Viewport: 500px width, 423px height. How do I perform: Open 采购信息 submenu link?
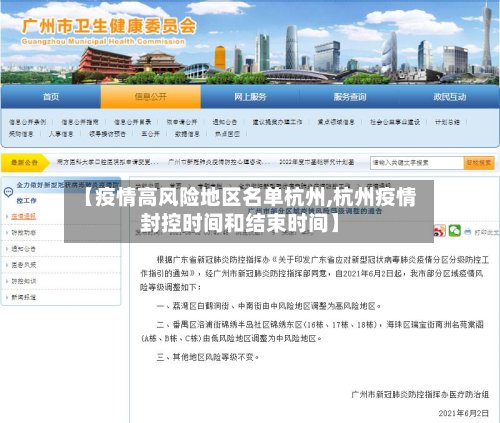(21, 134)
